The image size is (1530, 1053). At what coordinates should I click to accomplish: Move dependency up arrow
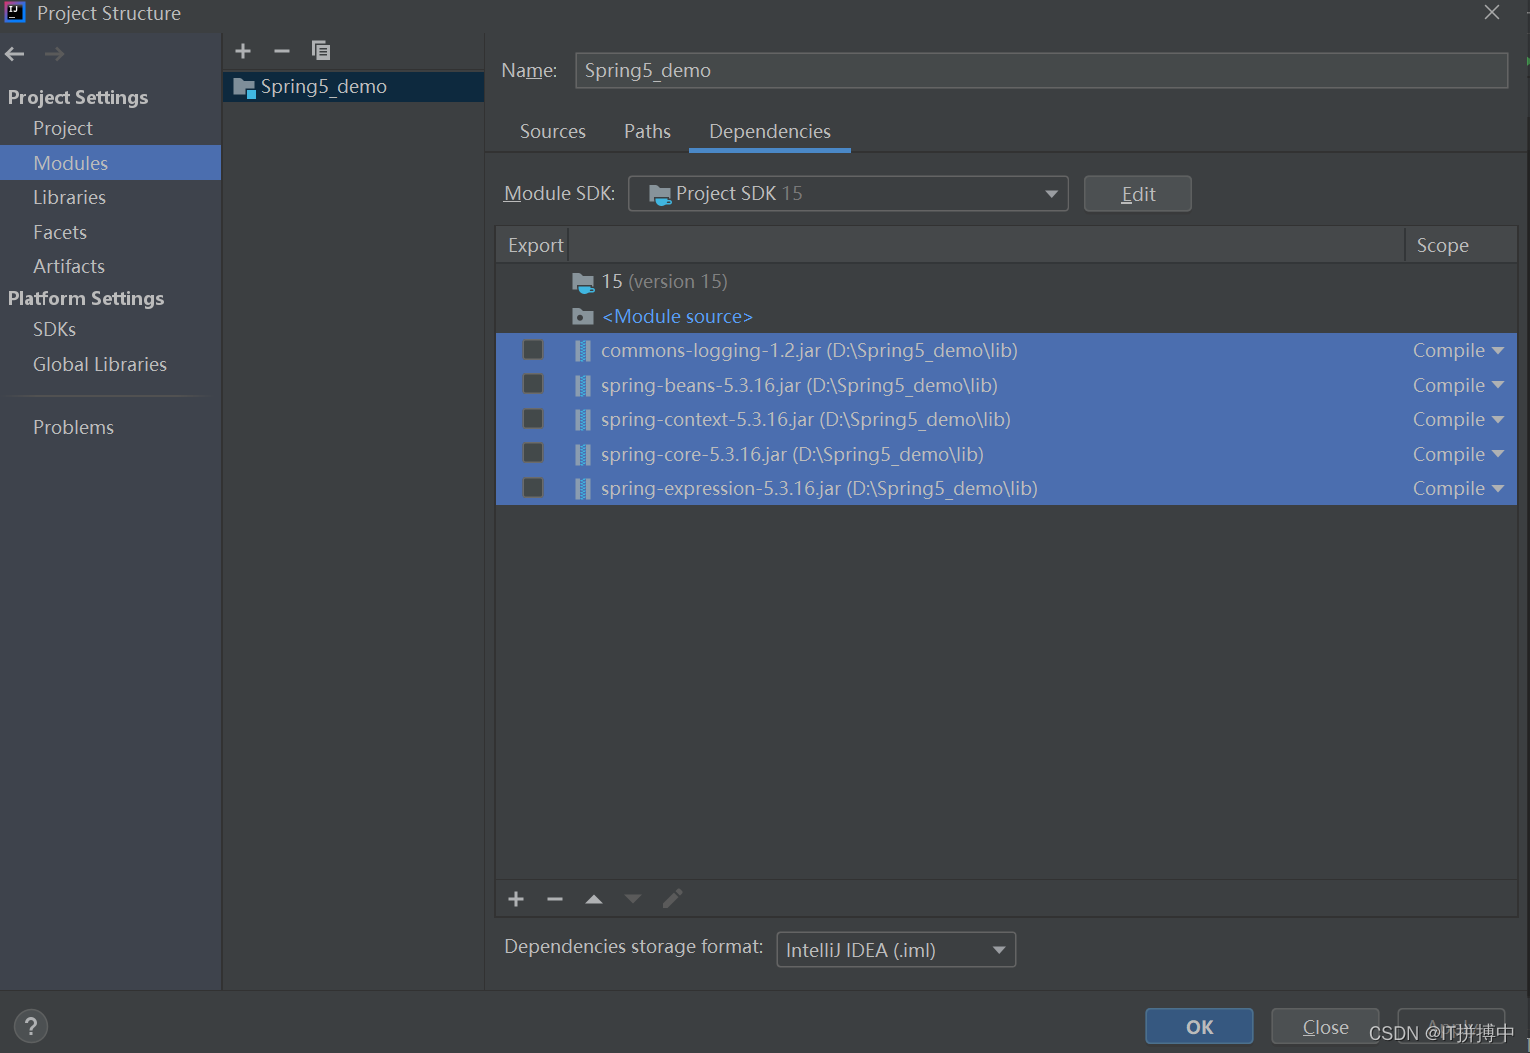click(x=594, y=899)
